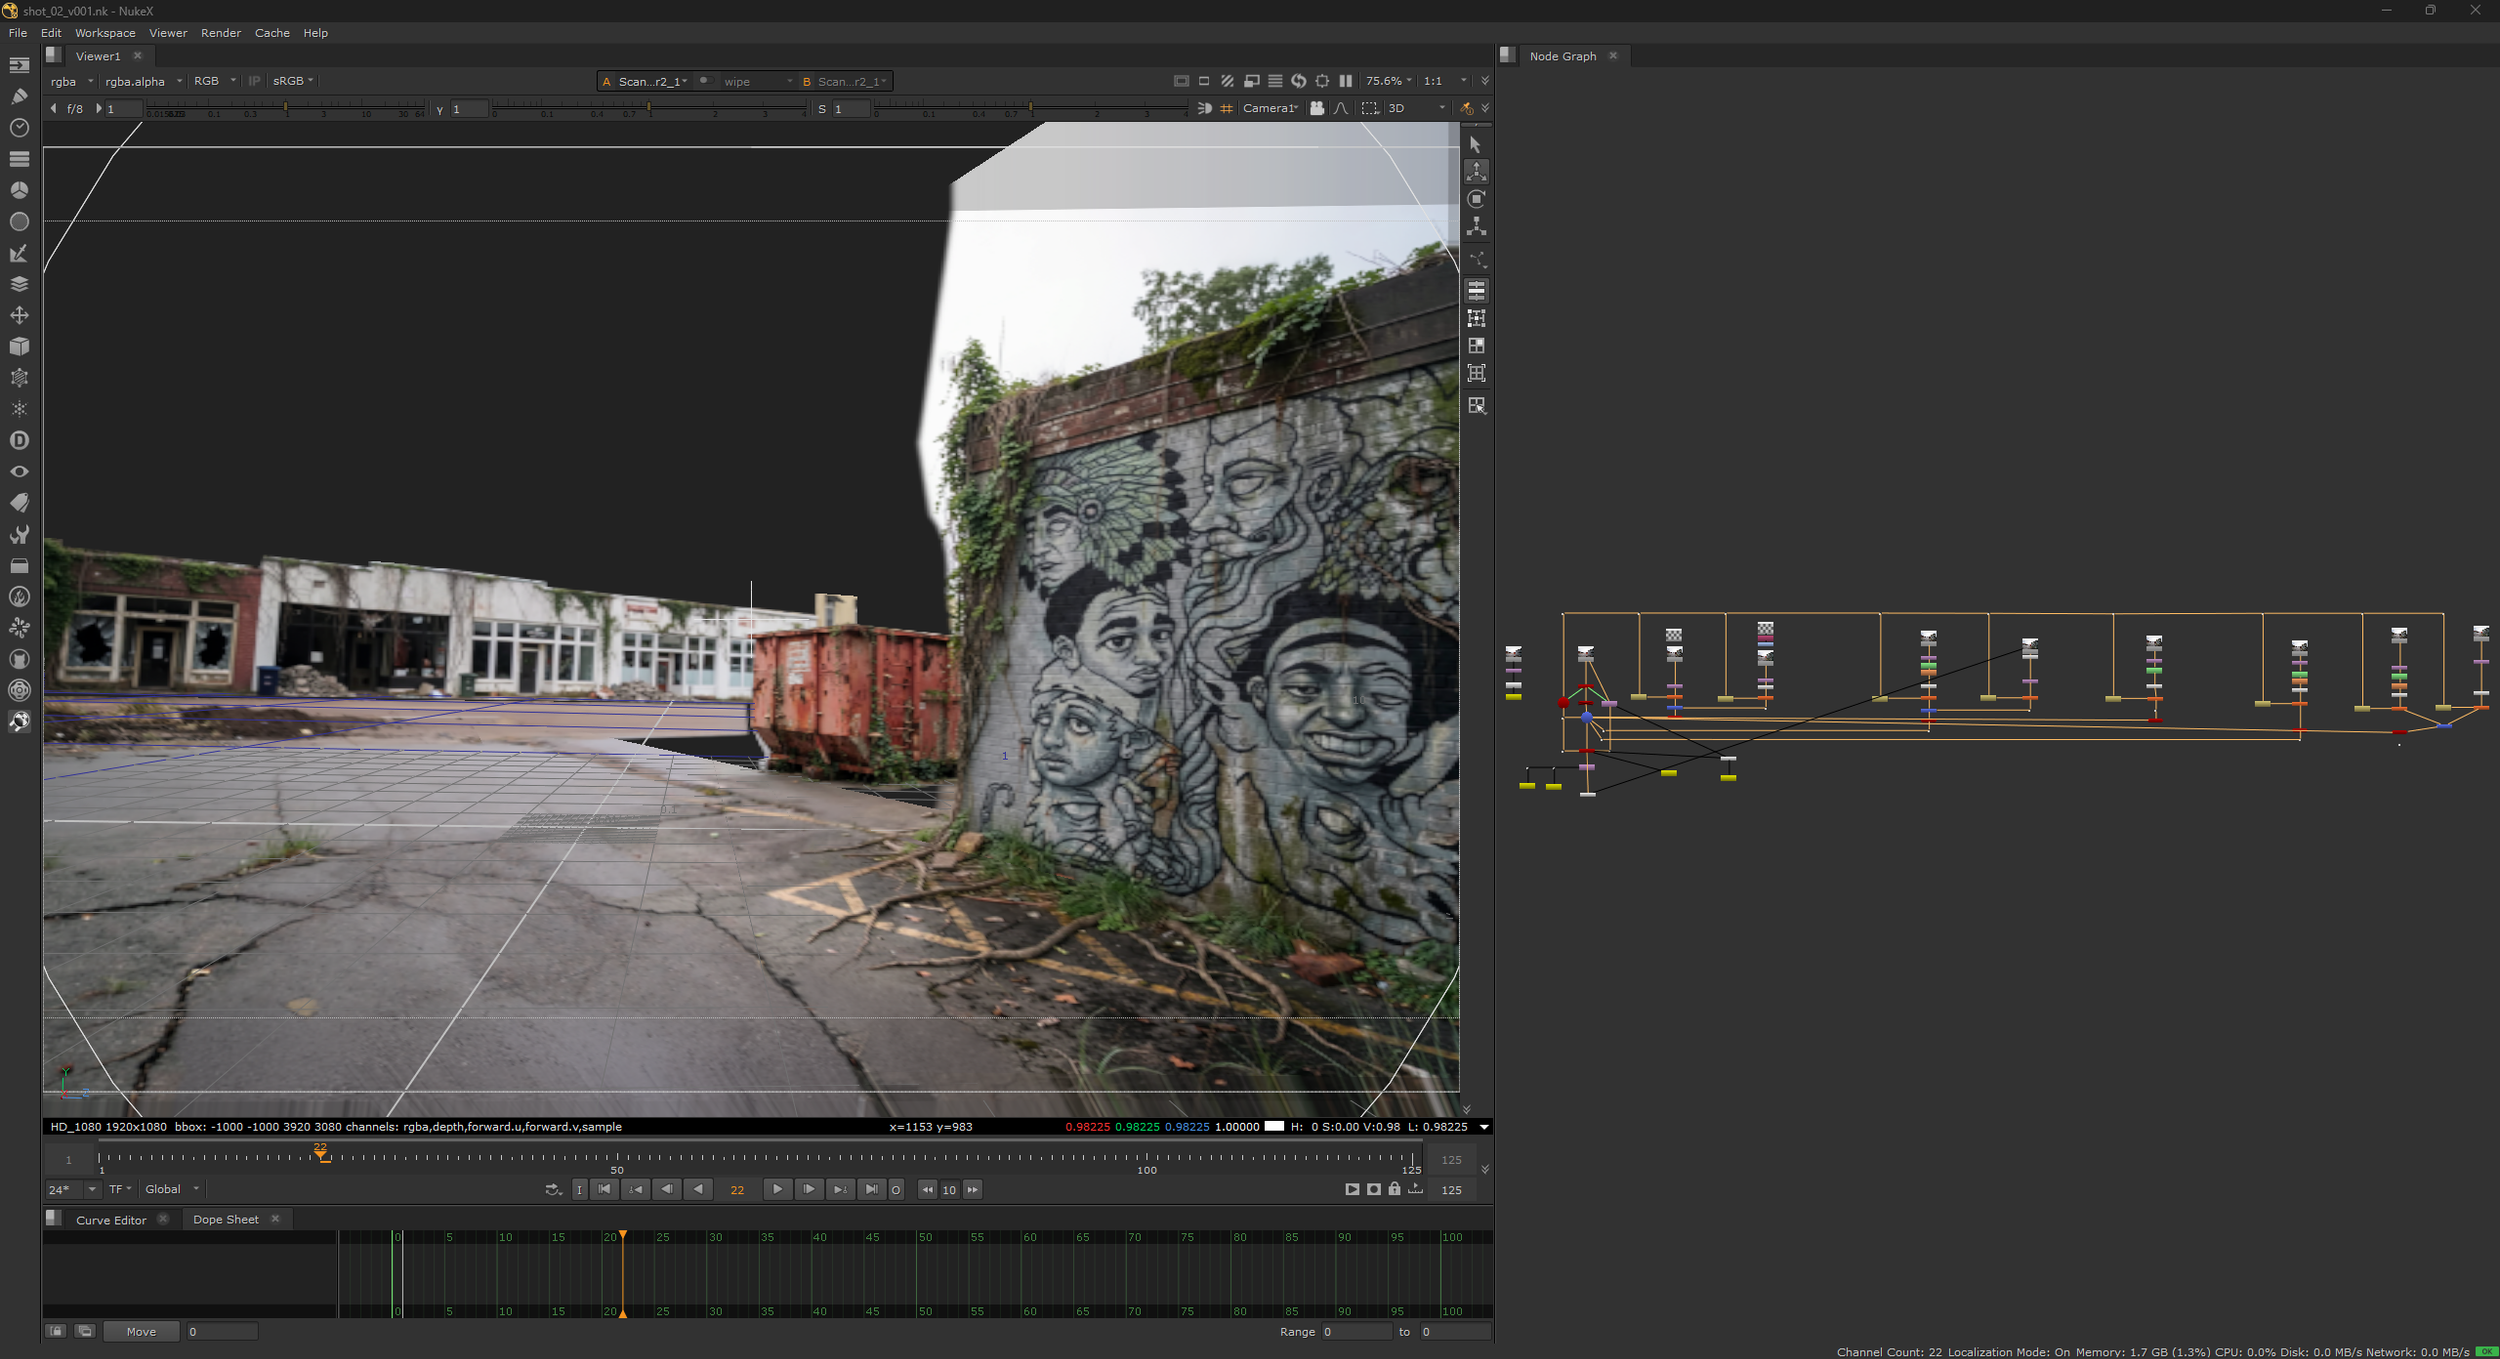Screen dimensions: 2500x1359
Task: Toggle the lens gamma curve icon
Action: click(x=1341, y=108)
